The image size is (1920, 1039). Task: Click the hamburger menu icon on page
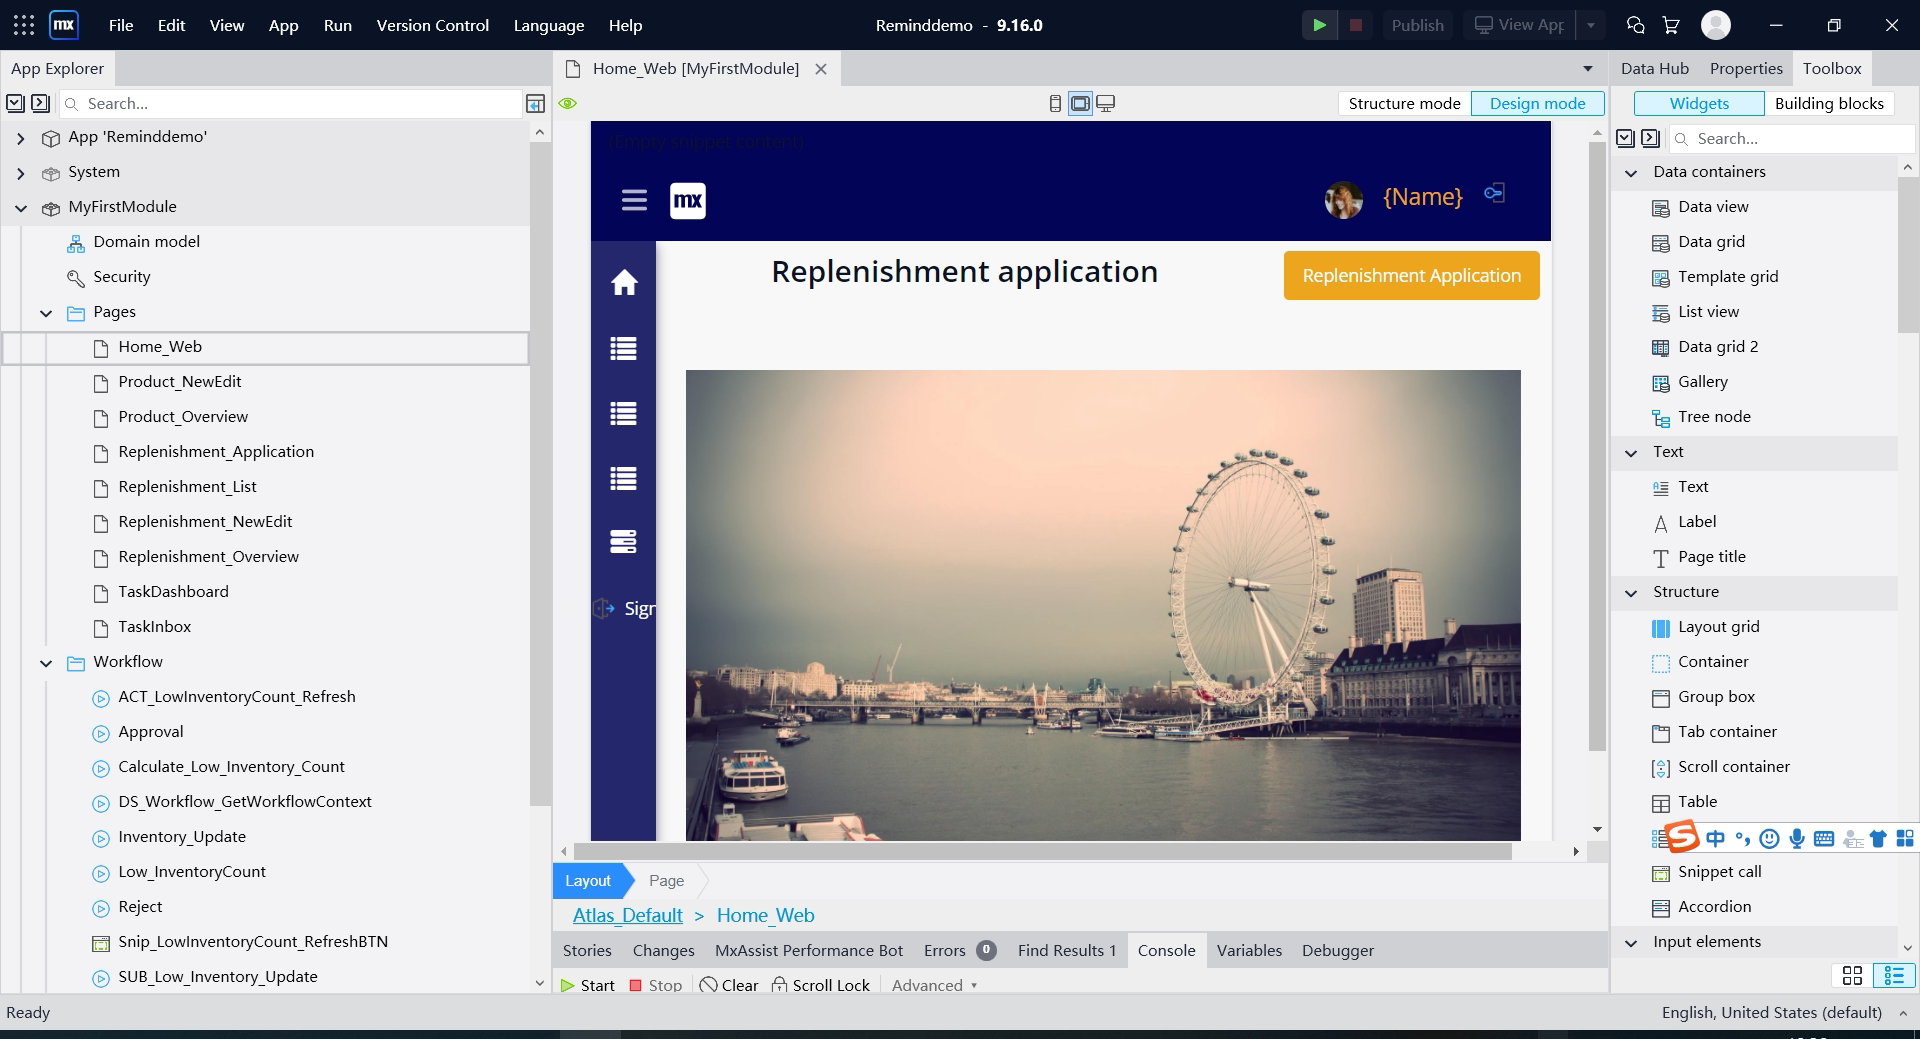(x=634, y=201)
